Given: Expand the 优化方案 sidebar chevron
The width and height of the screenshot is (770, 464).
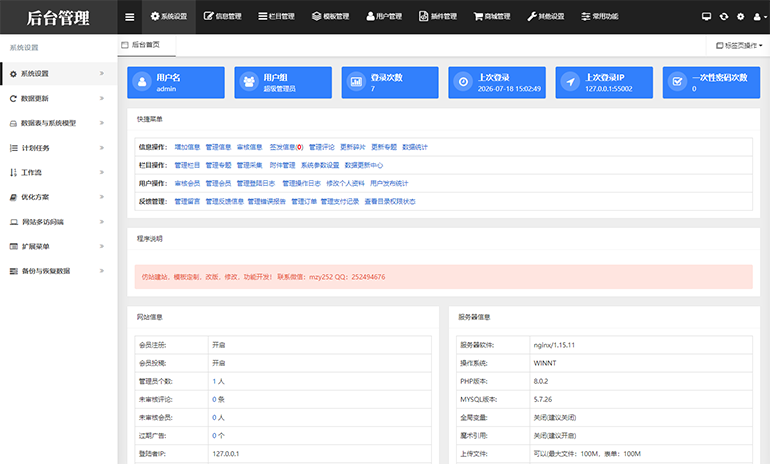Looking at the screenshot, I should tap(102, 196).
